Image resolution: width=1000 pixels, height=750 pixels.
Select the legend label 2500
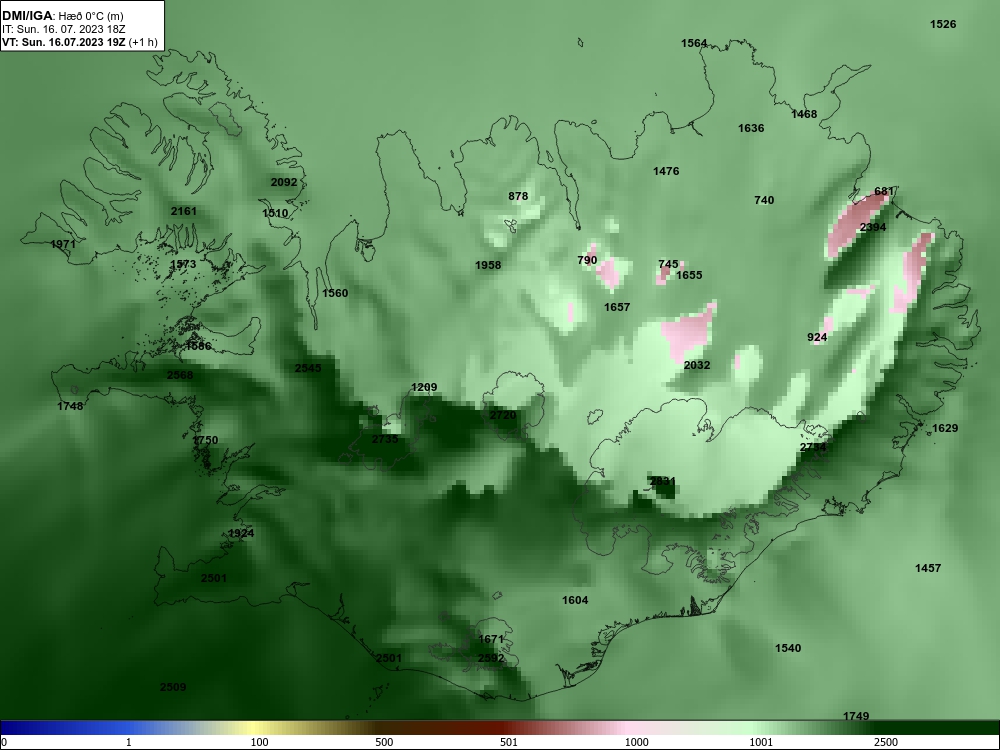point(886,742)
